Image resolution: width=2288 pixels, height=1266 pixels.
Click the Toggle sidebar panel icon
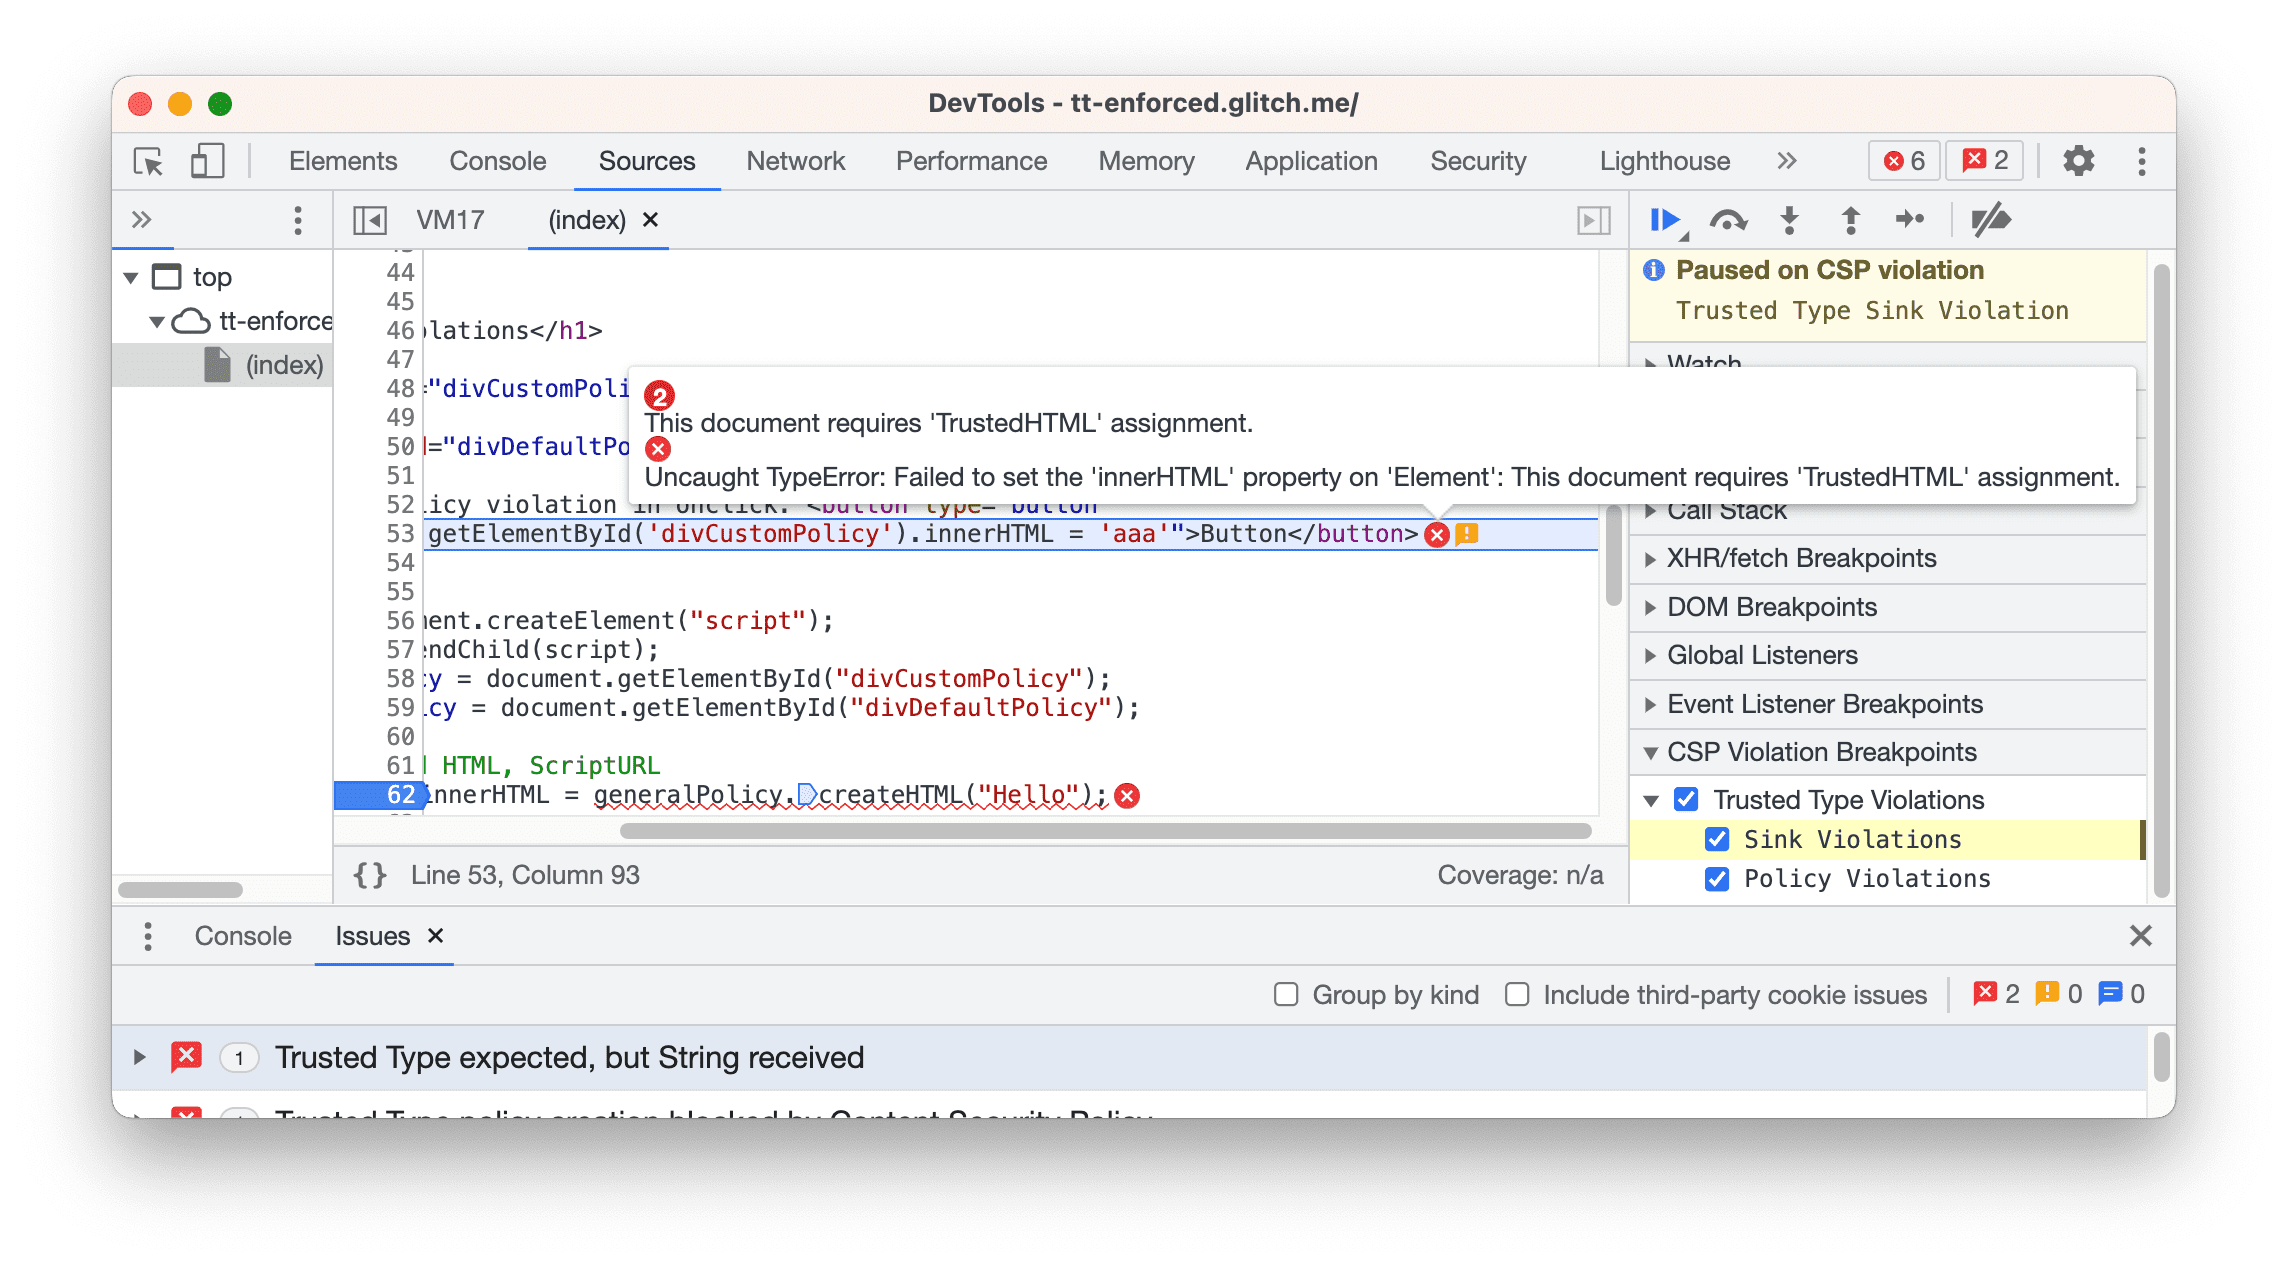371,220
